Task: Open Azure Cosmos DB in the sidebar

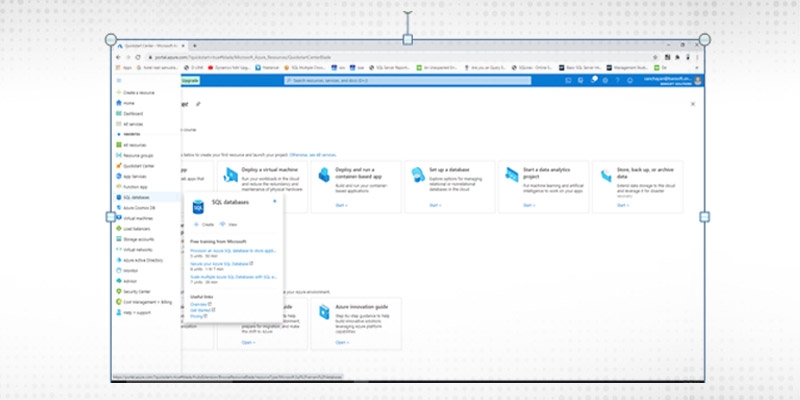Action: tap(135, 208)
